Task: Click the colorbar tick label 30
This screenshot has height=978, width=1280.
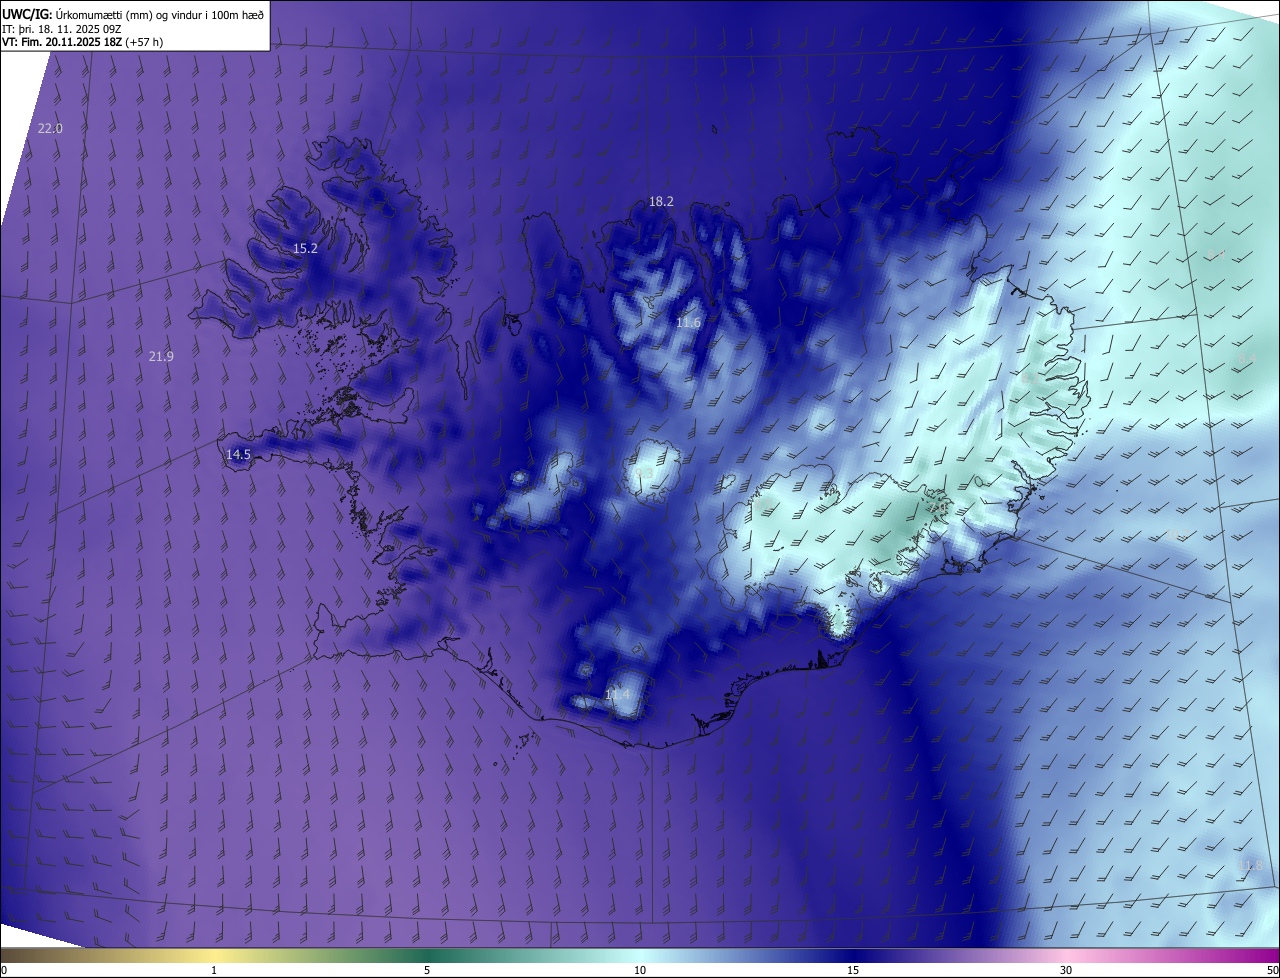Action: (x=1066, y=970)
